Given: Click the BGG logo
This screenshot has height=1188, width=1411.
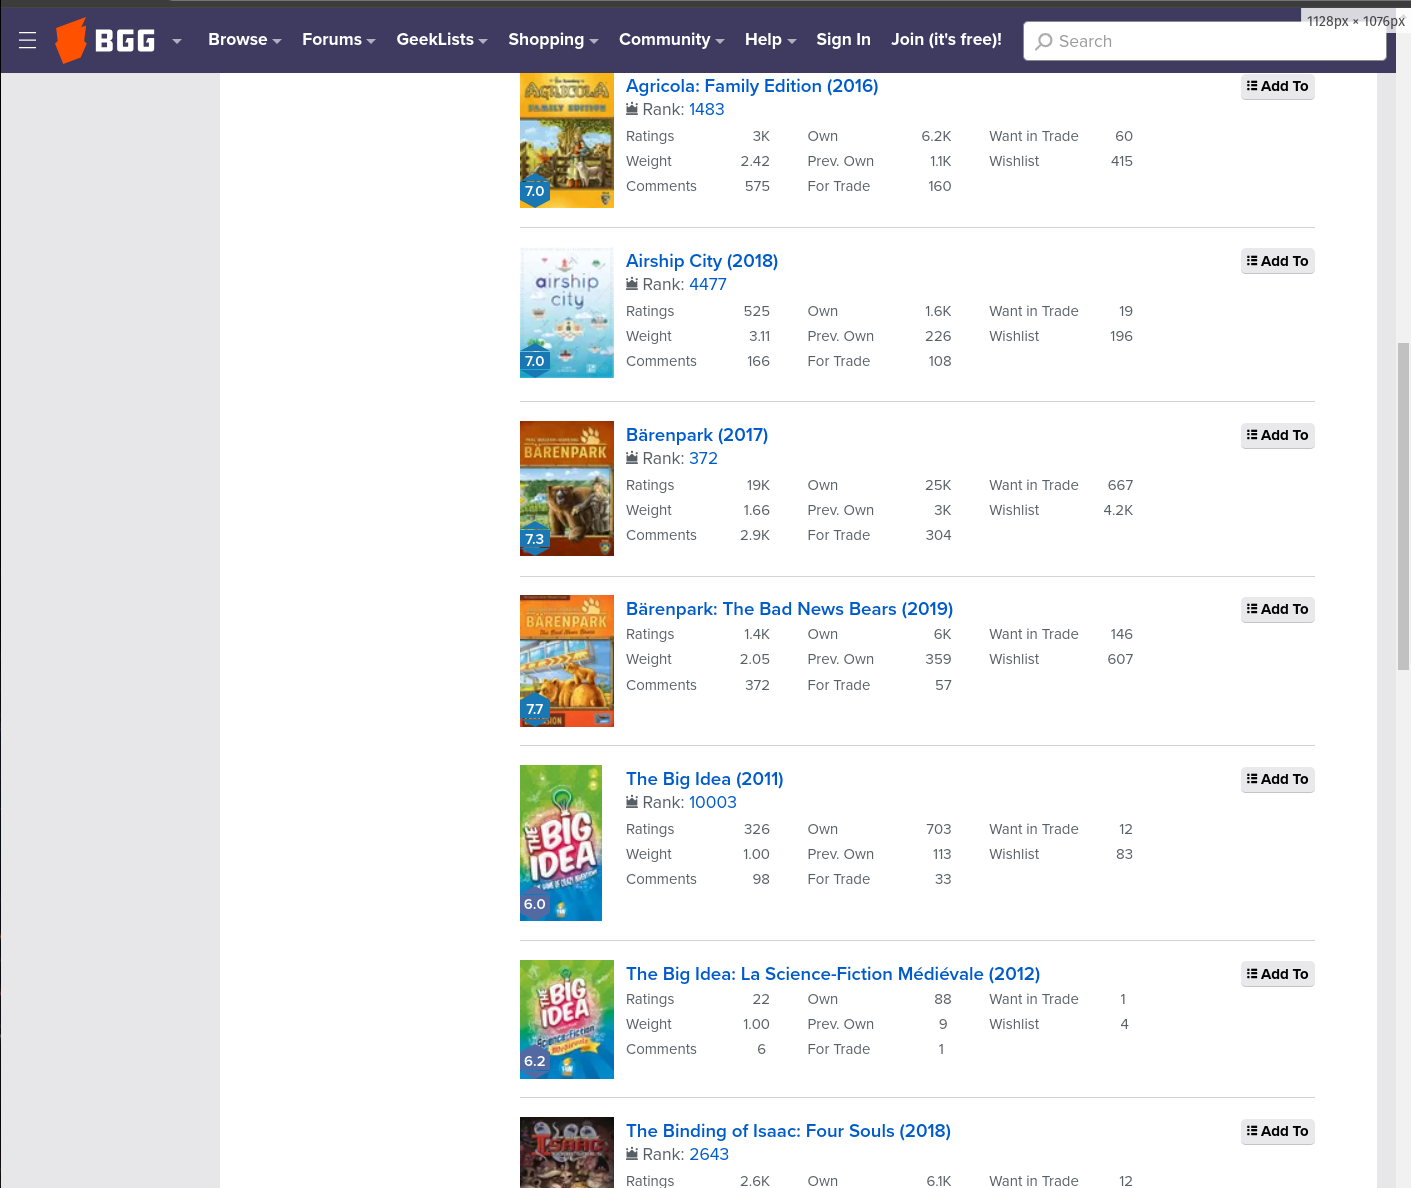Looking at the screenshot, I should (106, 40).
